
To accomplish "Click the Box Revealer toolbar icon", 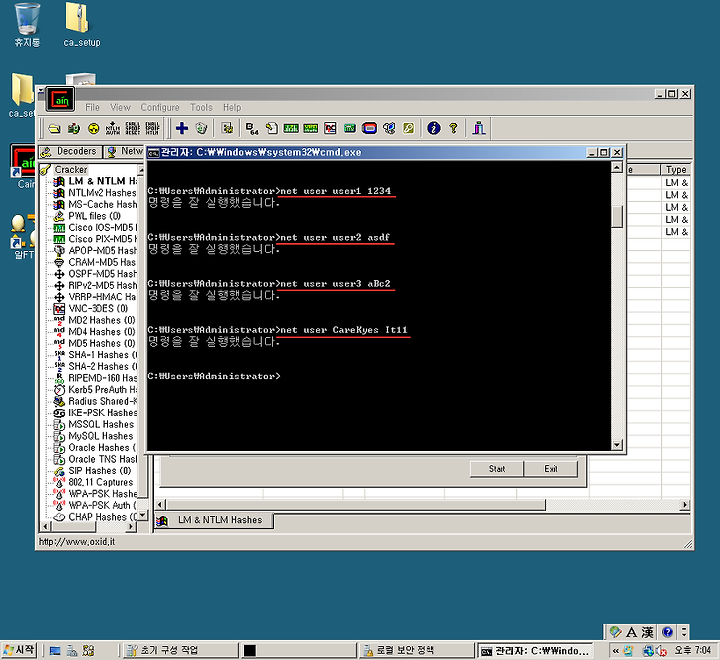I will pos(389,129).
